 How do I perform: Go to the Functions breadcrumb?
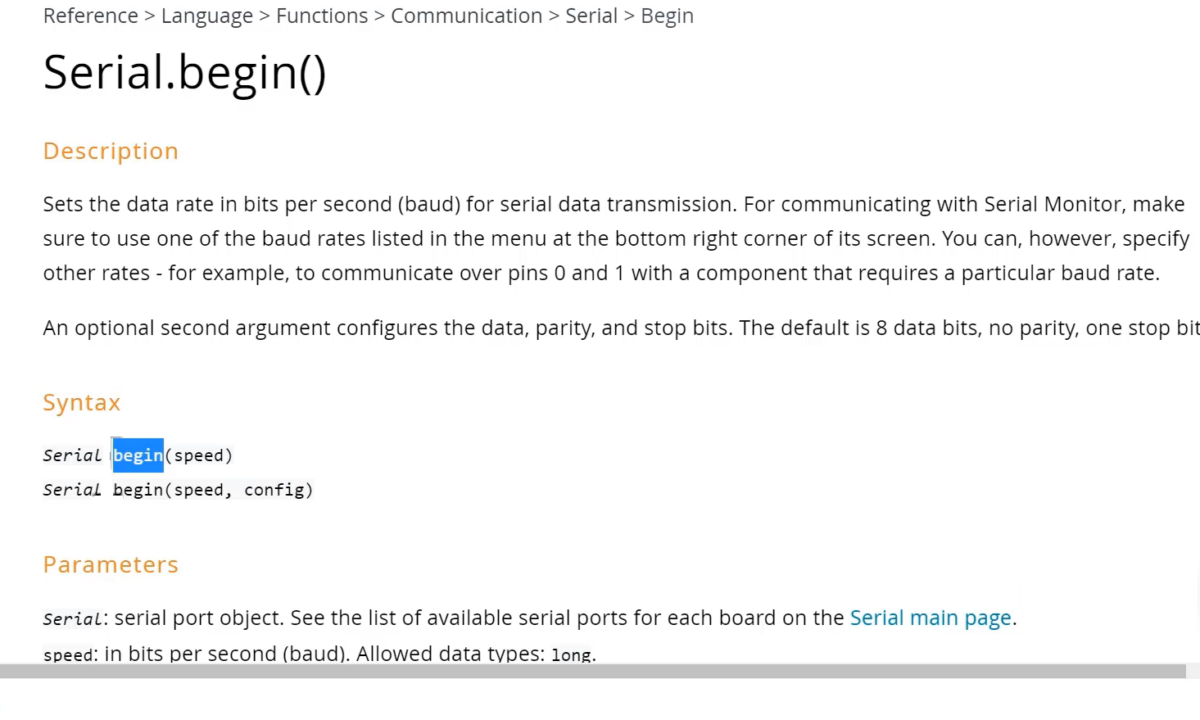(x=321, y=16)
